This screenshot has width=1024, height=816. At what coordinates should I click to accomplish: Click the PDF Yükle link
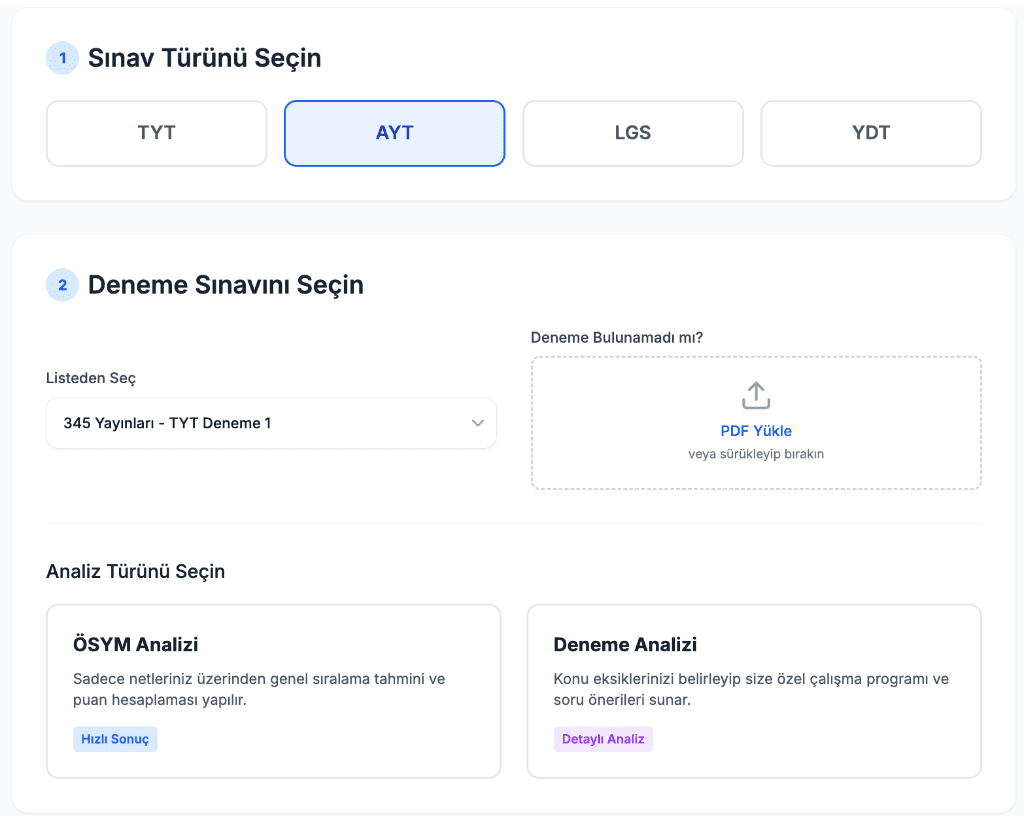coord(756,431)
